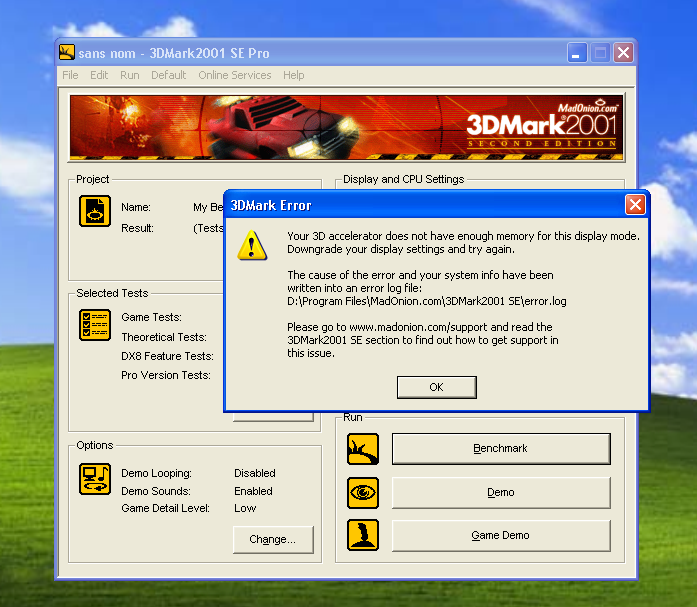Click the 'Low' detail level value
Image resolution: width=697 pixels, height=607 pixels.
pyautogui.click(x=245, y=508)
